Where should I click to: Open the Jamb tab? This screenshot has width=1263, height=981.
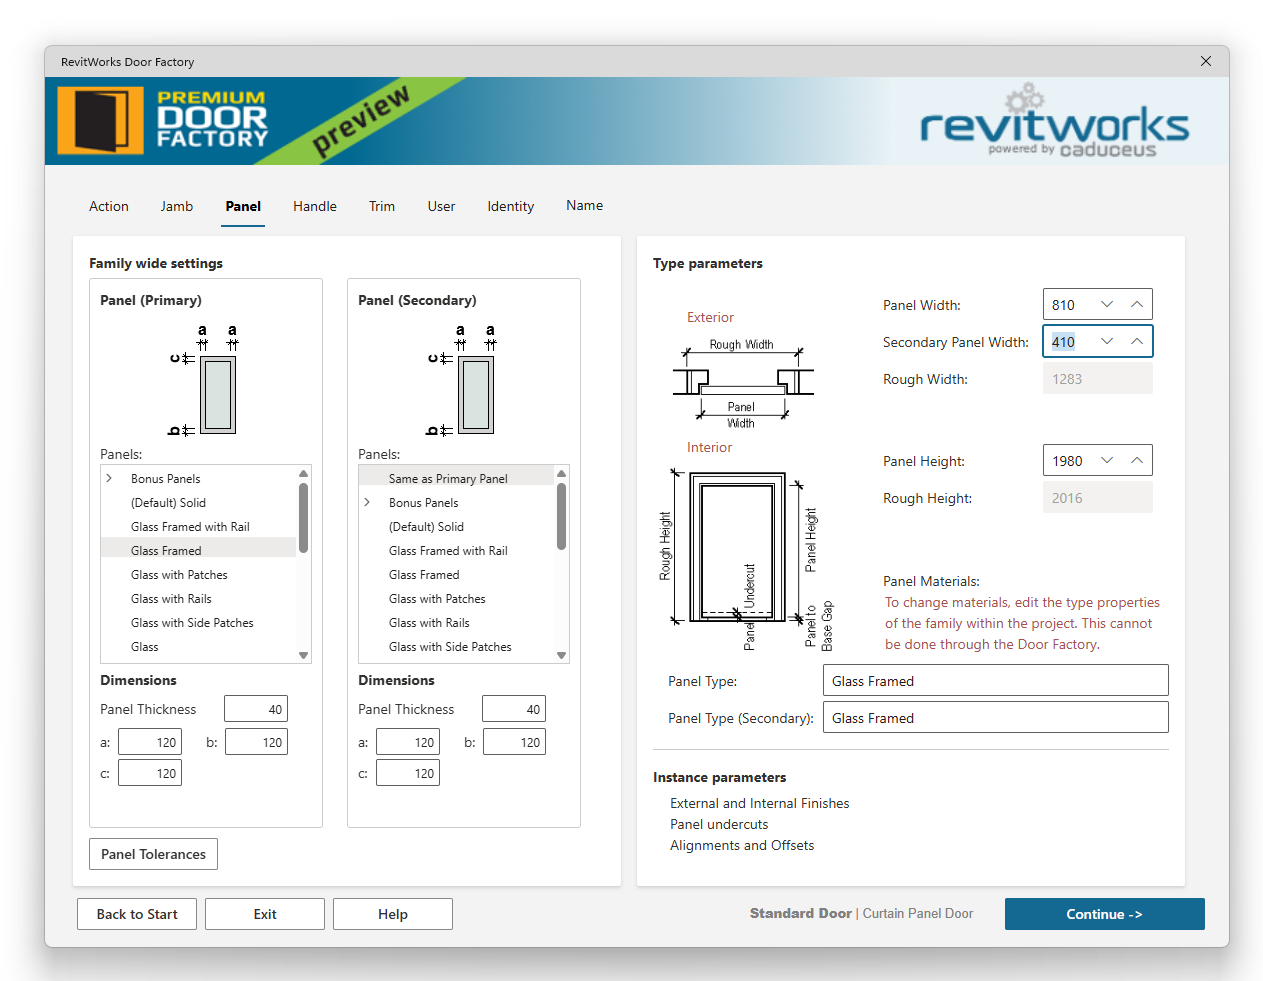click(x=176, y=206)
